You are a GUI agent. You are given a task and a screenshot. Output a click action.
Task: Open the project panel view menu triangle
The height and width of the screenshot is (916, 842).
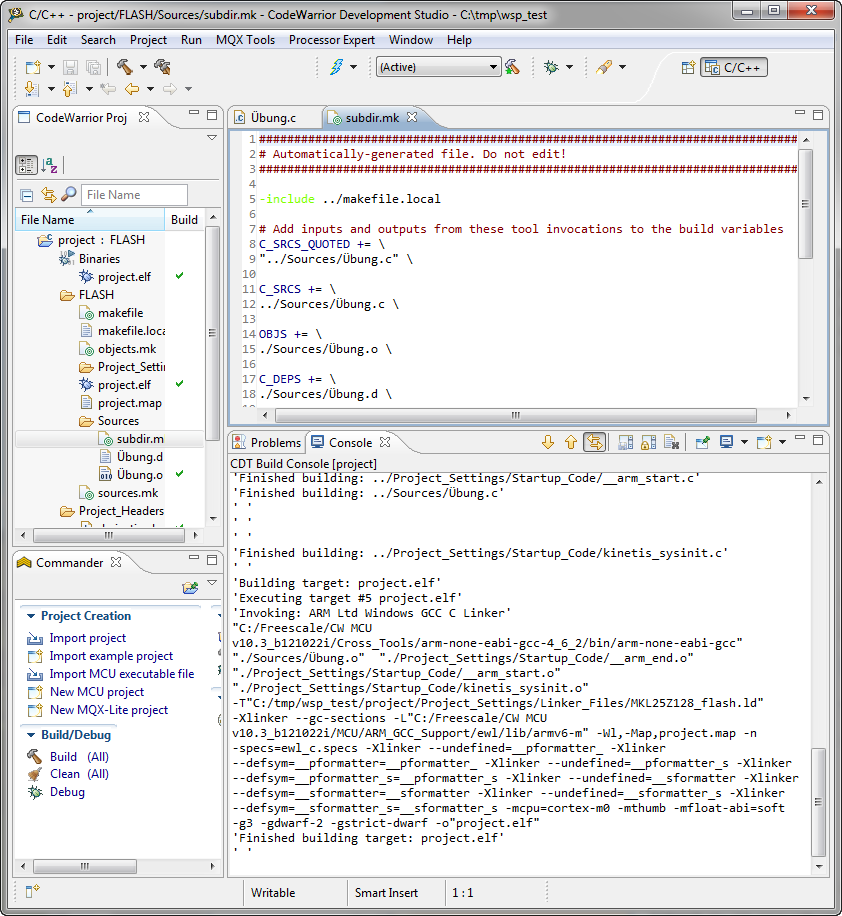[211, 137]
